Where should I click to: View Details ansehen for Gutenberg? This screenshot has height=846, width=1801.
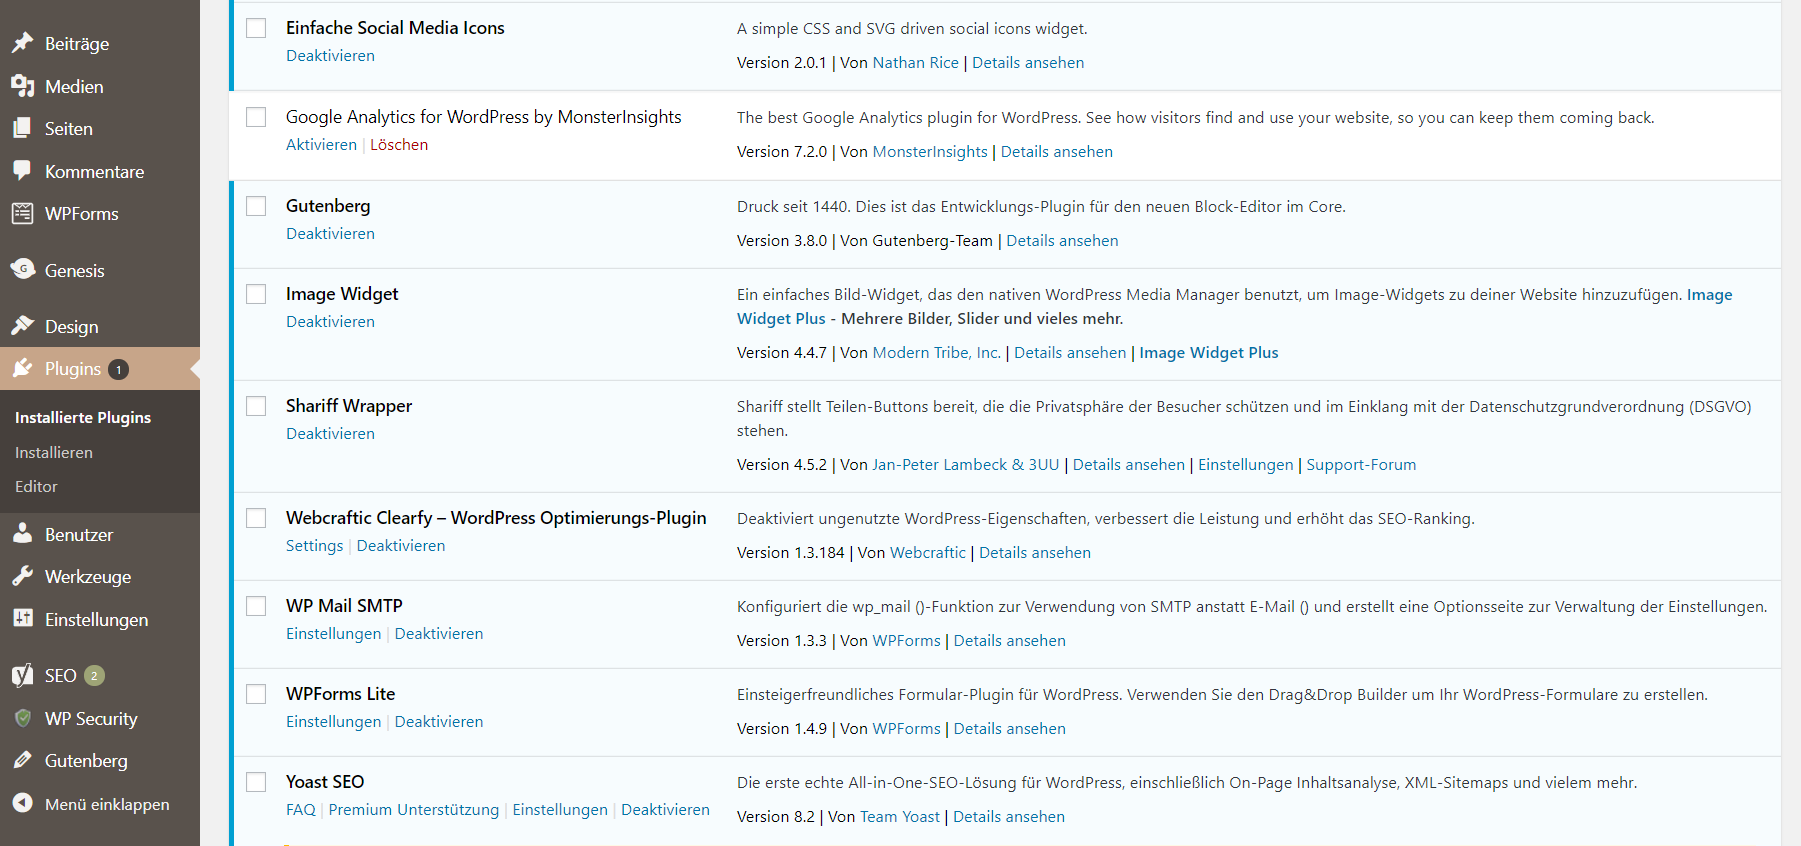click(1062, 241)
